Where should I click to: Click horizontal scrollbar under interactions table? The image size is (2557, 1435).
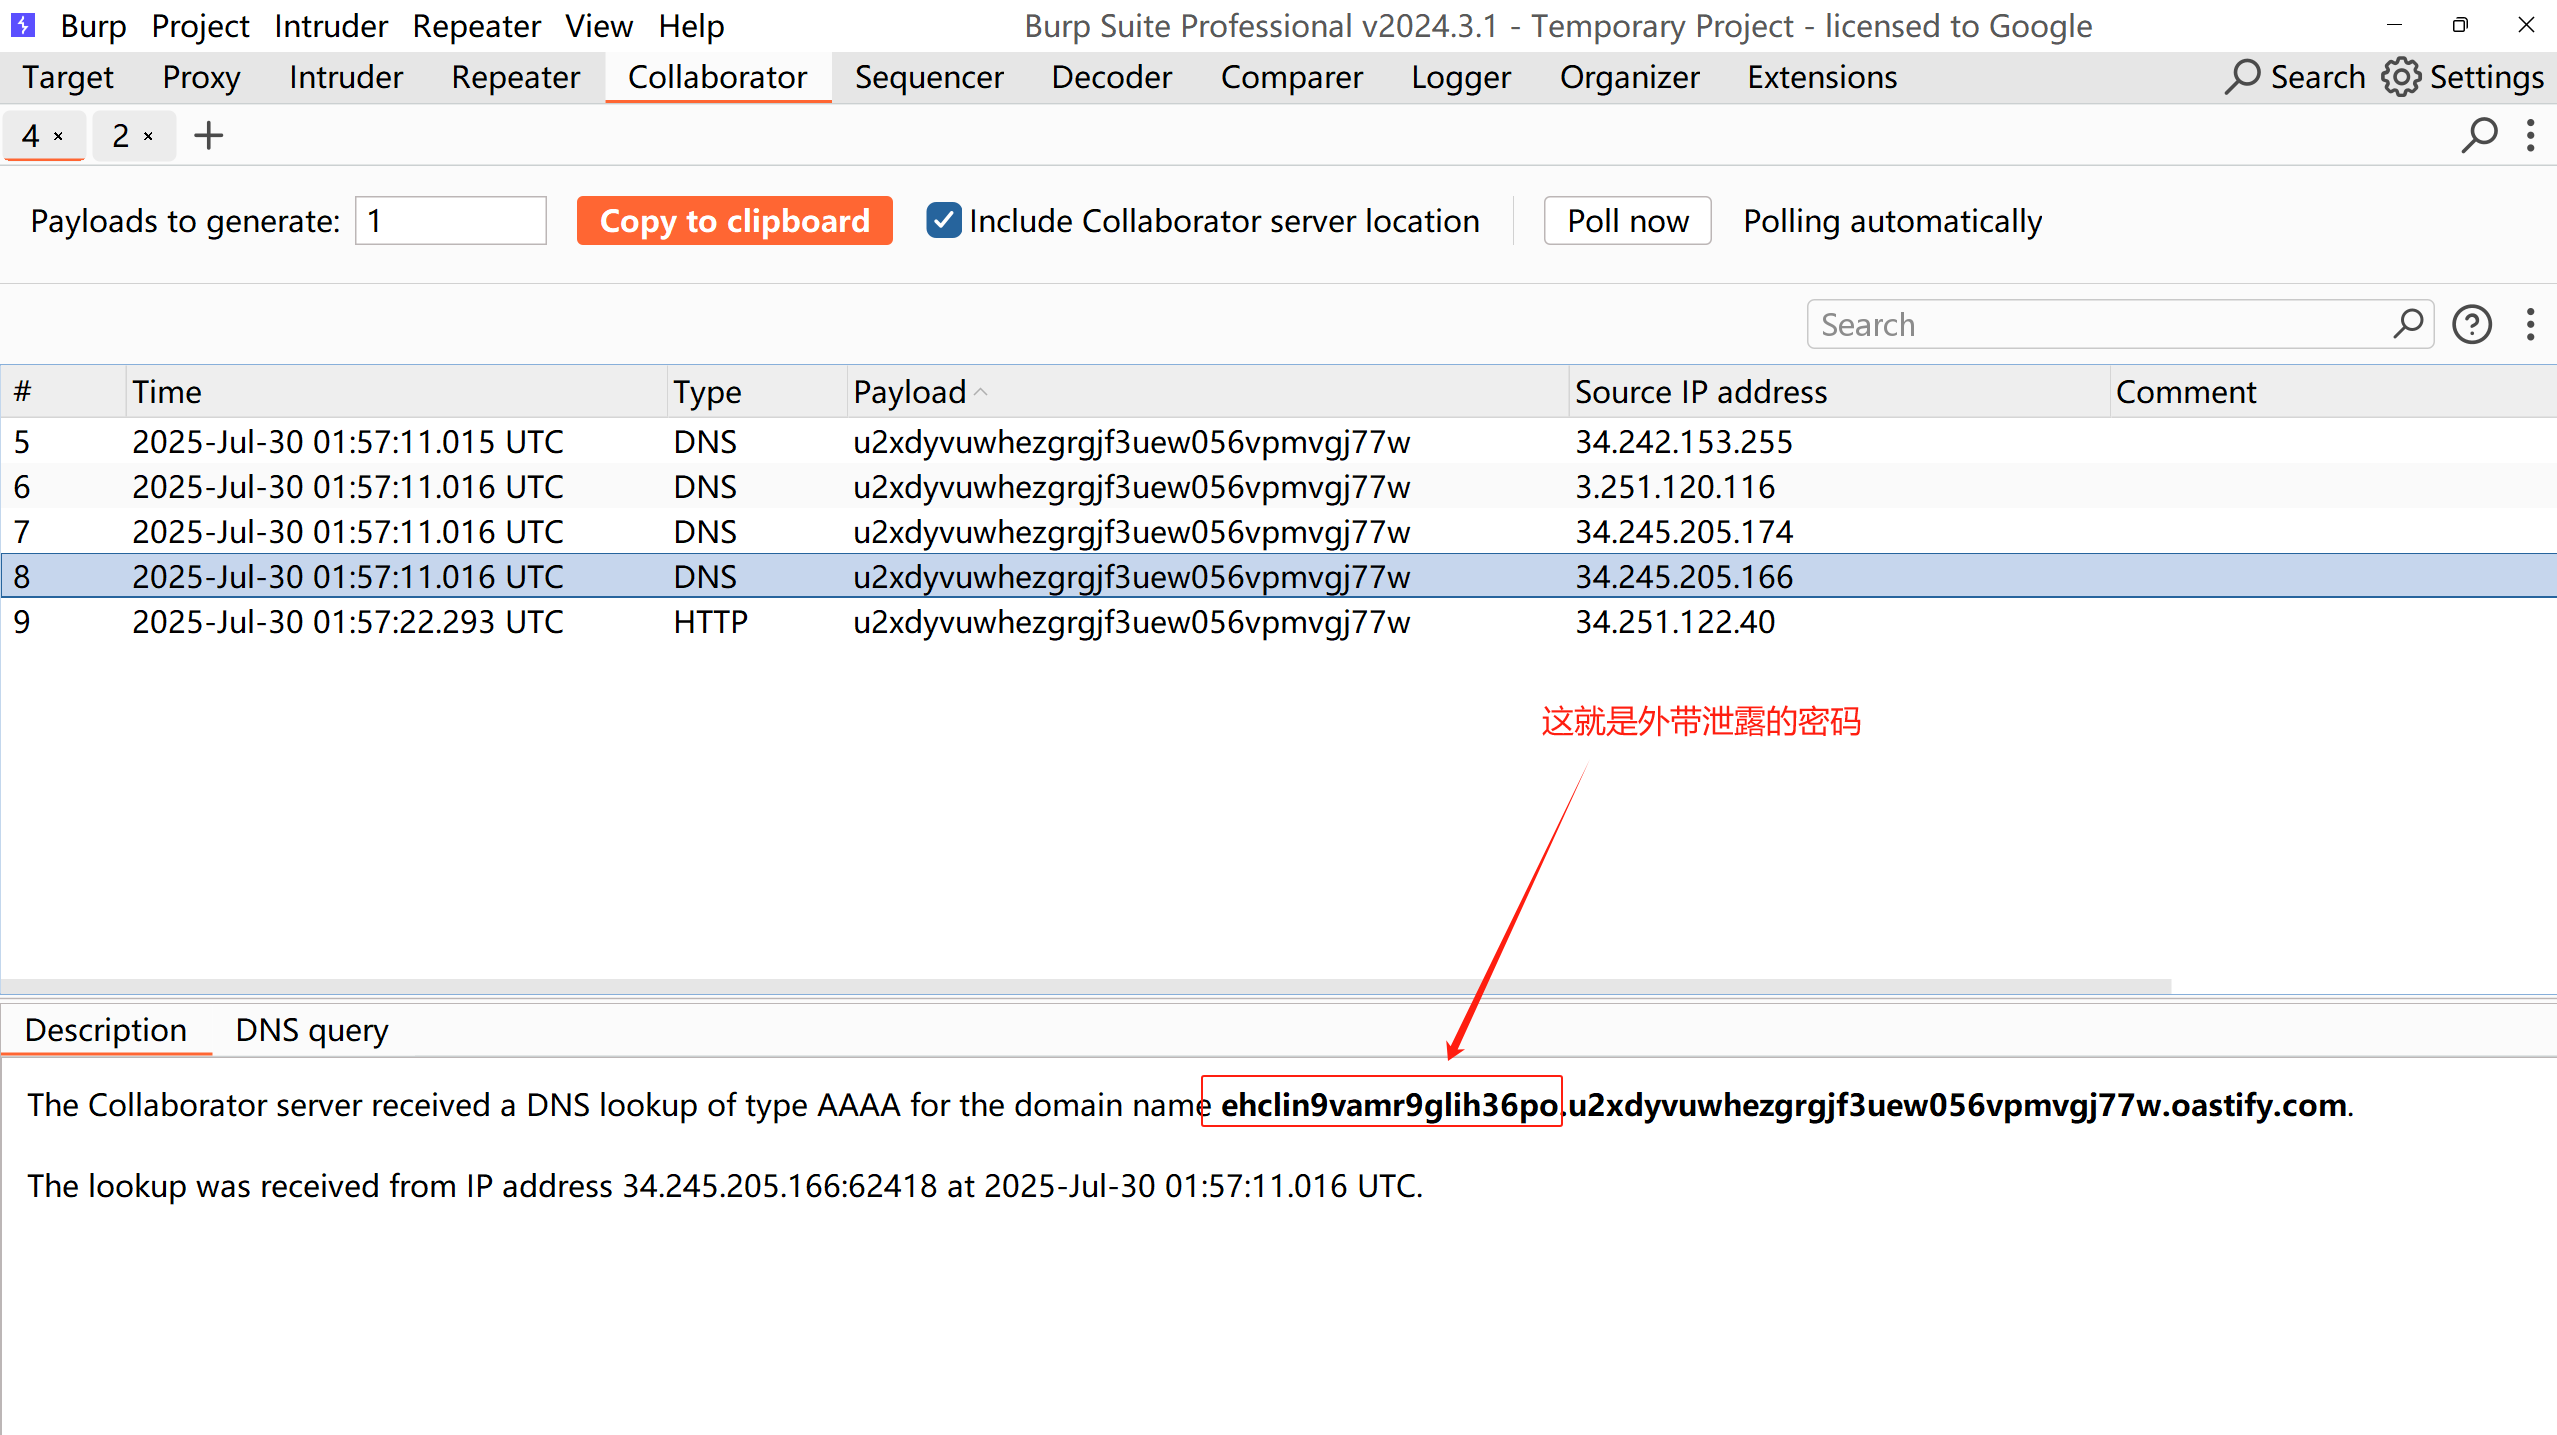1085,986
